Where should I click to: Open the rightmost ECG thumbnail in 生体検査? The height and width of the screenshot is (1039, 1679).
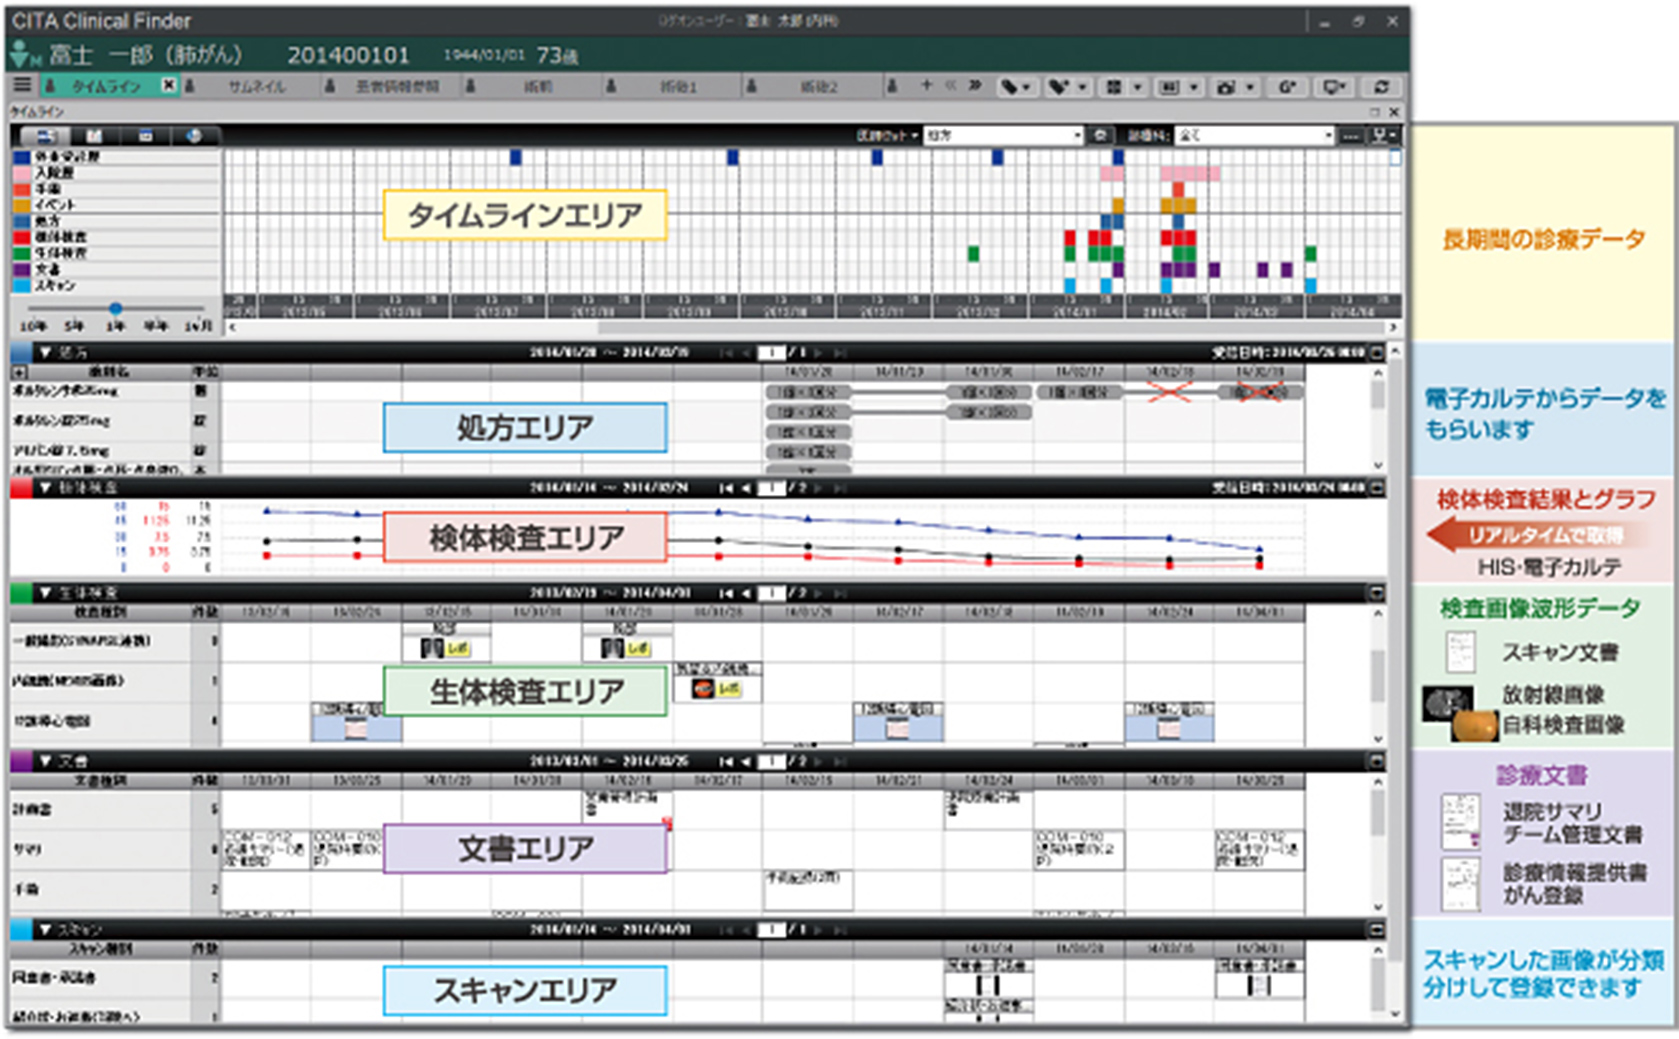coord(1169,726)
